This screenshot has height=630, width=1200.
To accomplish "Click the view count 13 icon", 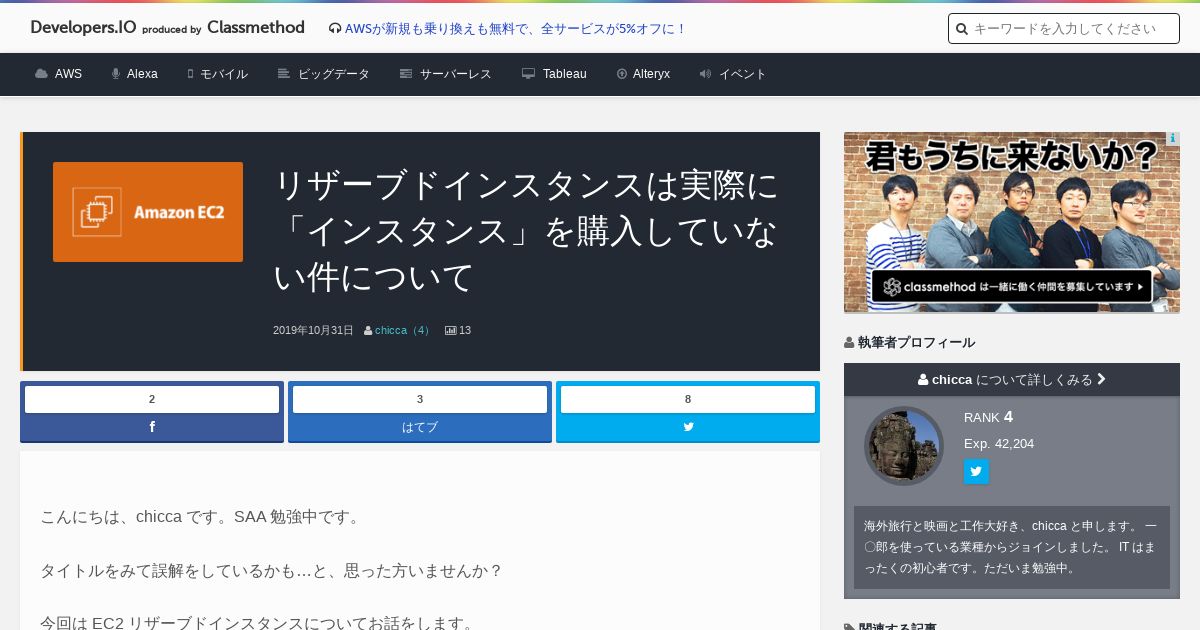I will [451, 330].
